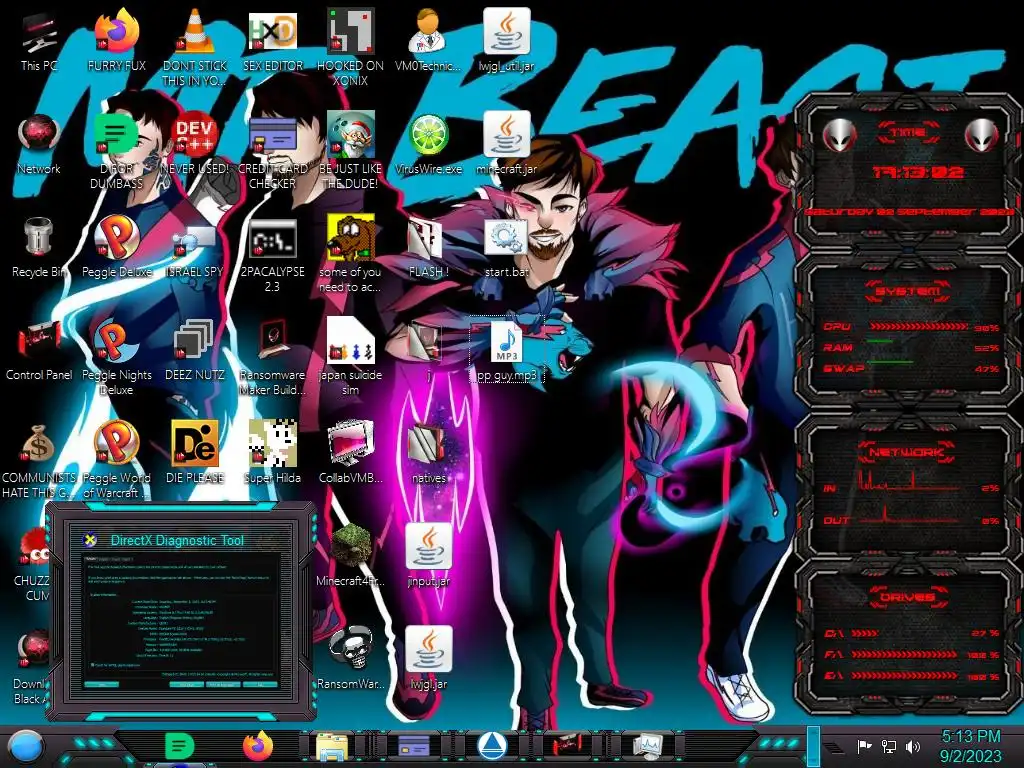
Task: Select minecraft.jar file
Action: point(506,145)
